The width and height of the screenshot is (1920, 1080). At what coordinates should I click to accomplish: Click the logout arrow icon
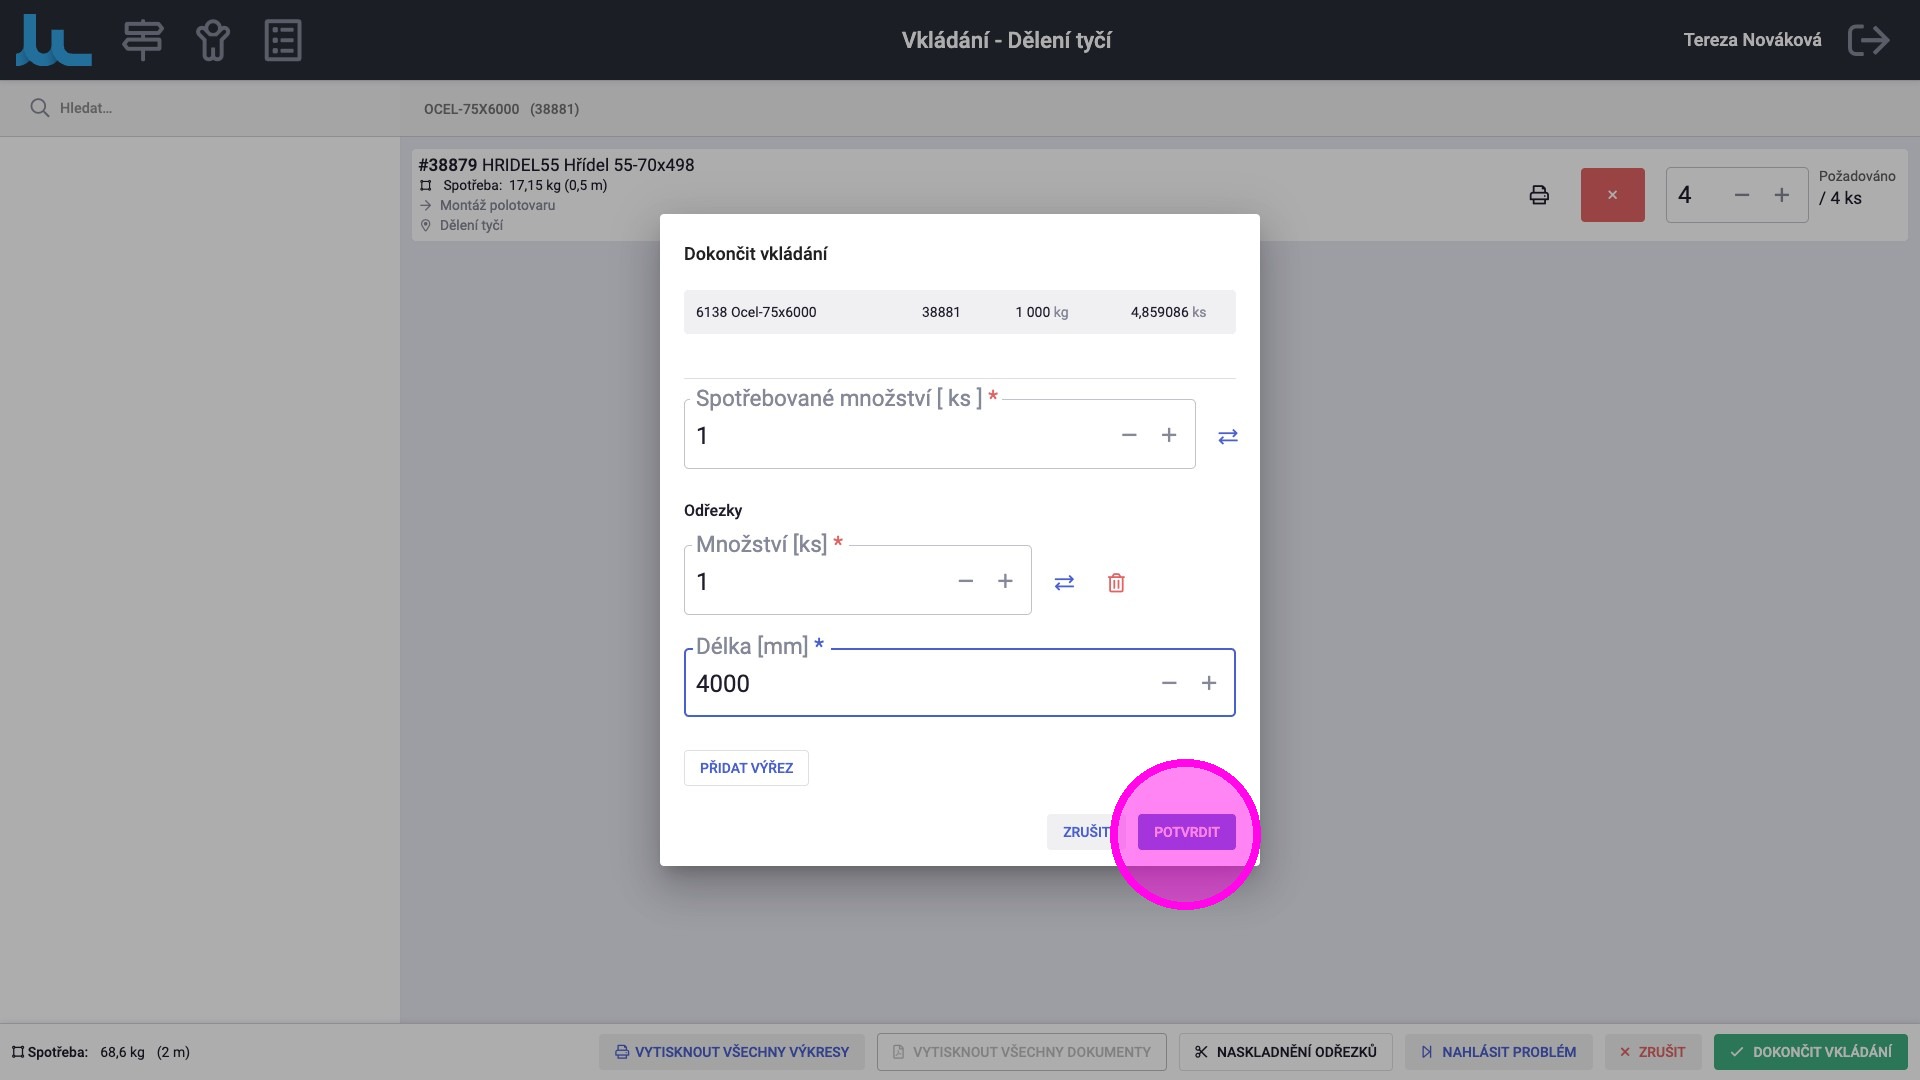coord(1868,40)
